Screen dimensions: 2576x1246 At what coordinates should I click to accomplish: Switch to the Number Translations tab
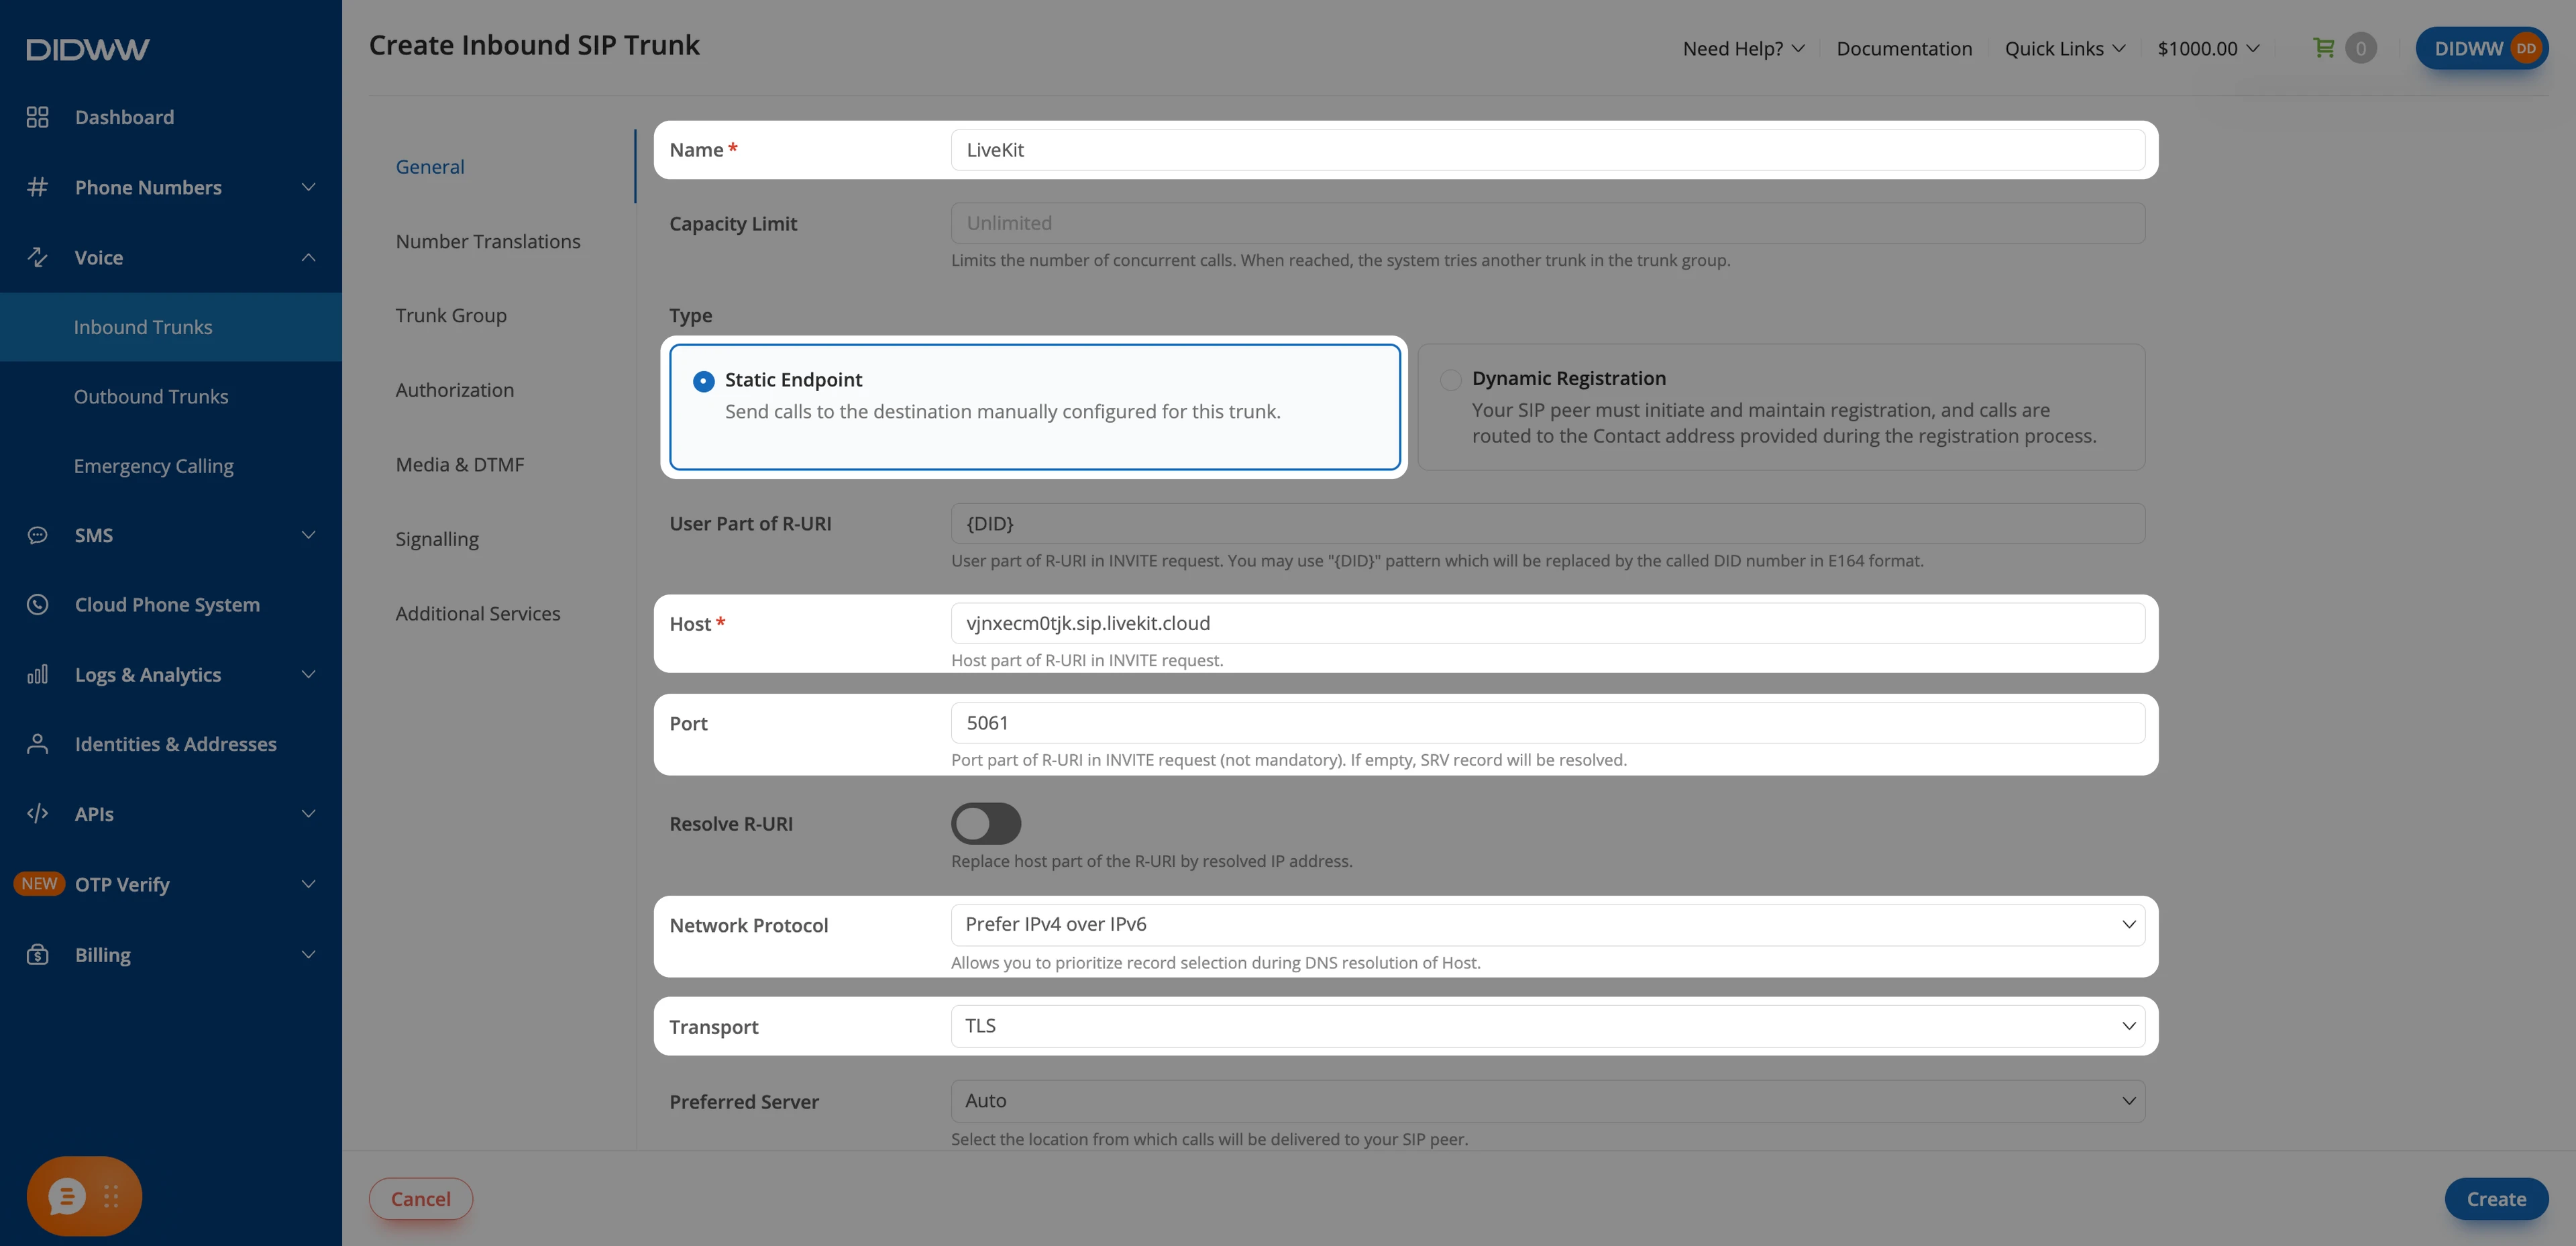(x=488, y=241)
